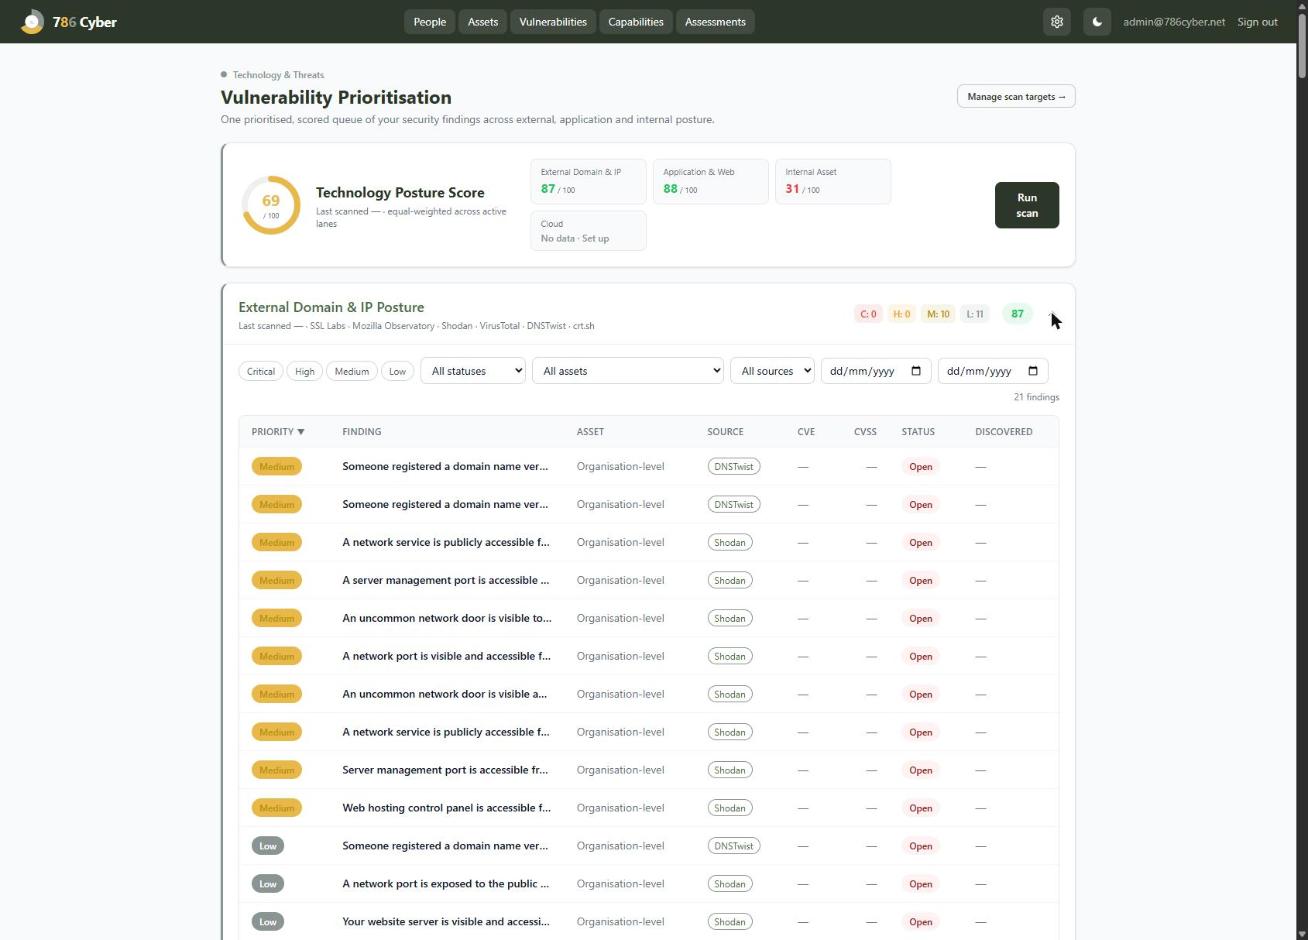Image resolution: width=1308 pixels, height=940 pixels.
Task: Click the Finding column header
Action: point(362,432)
